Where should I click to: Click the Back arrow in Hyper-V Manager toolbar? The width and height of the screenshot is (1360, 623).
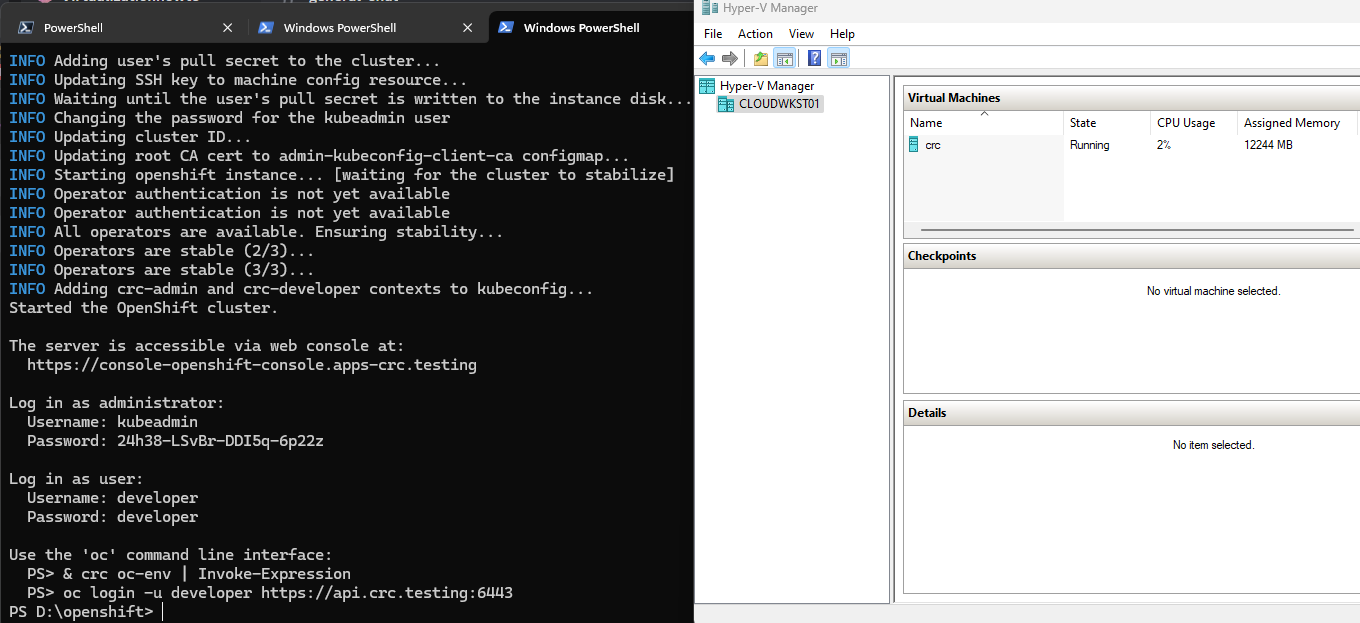pyautogui.click(x=707, y=58)
